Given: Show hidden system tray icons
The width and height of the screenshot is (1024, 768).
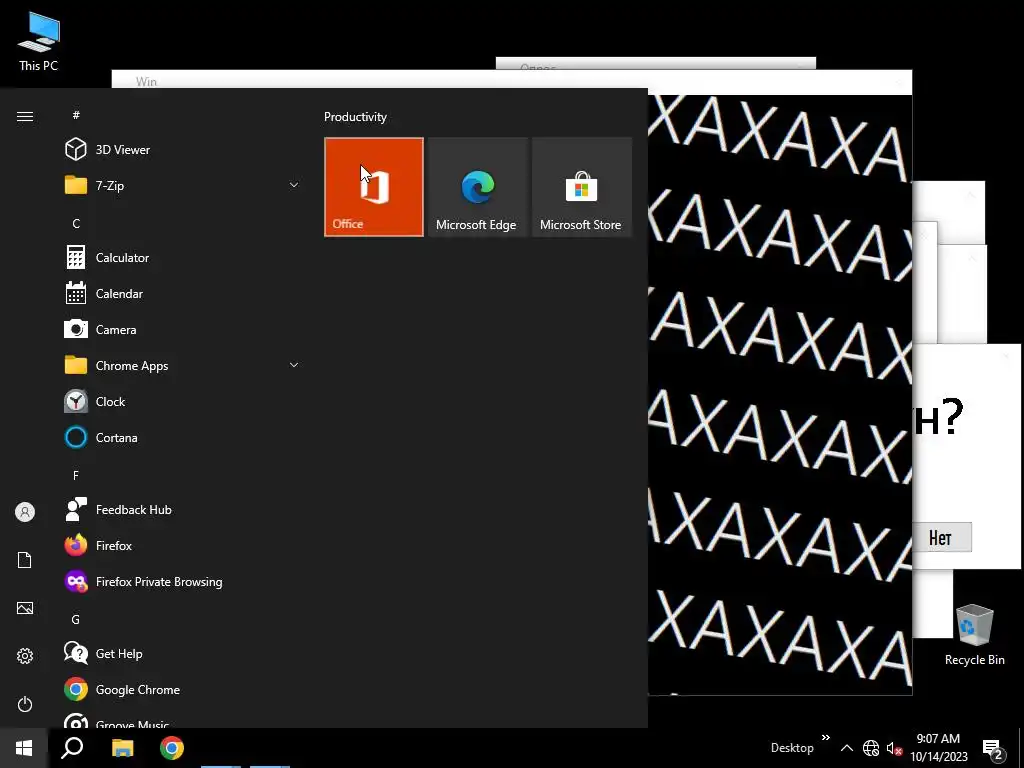Looking at the screenshot, I should coord(846,748).
